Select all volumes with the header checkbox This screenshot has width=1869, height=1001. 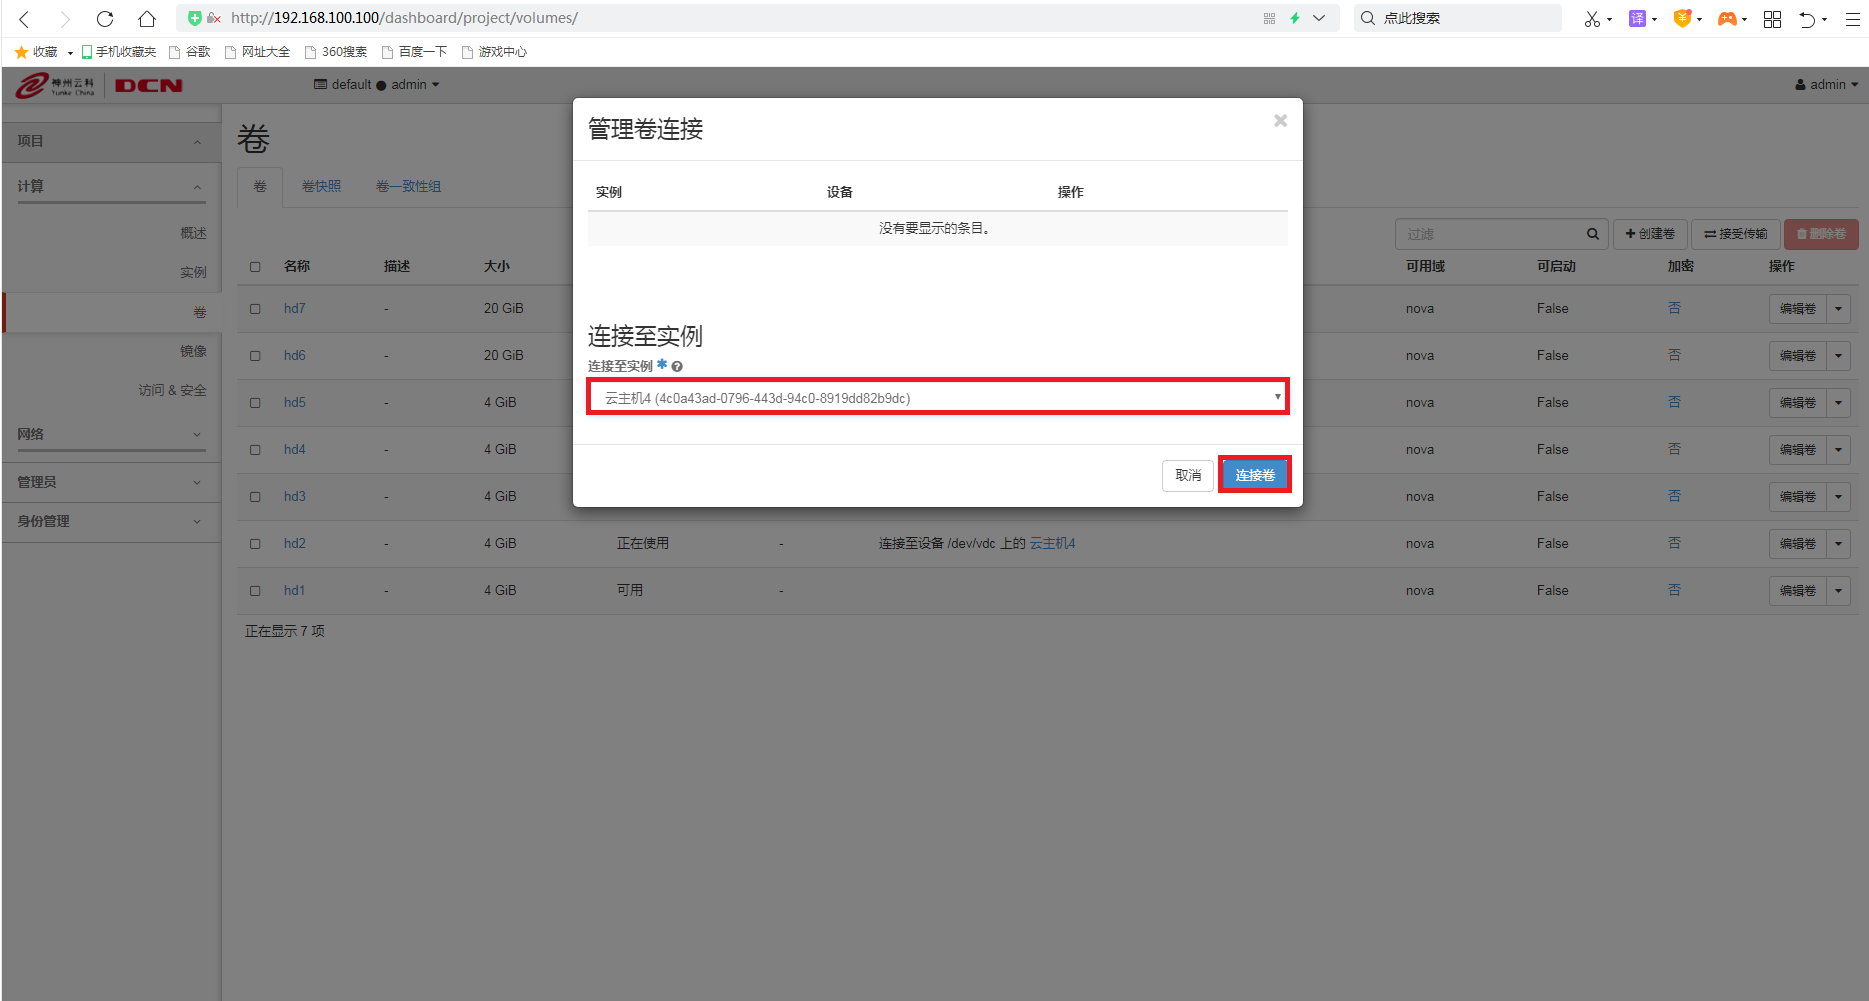coord(255,266)
